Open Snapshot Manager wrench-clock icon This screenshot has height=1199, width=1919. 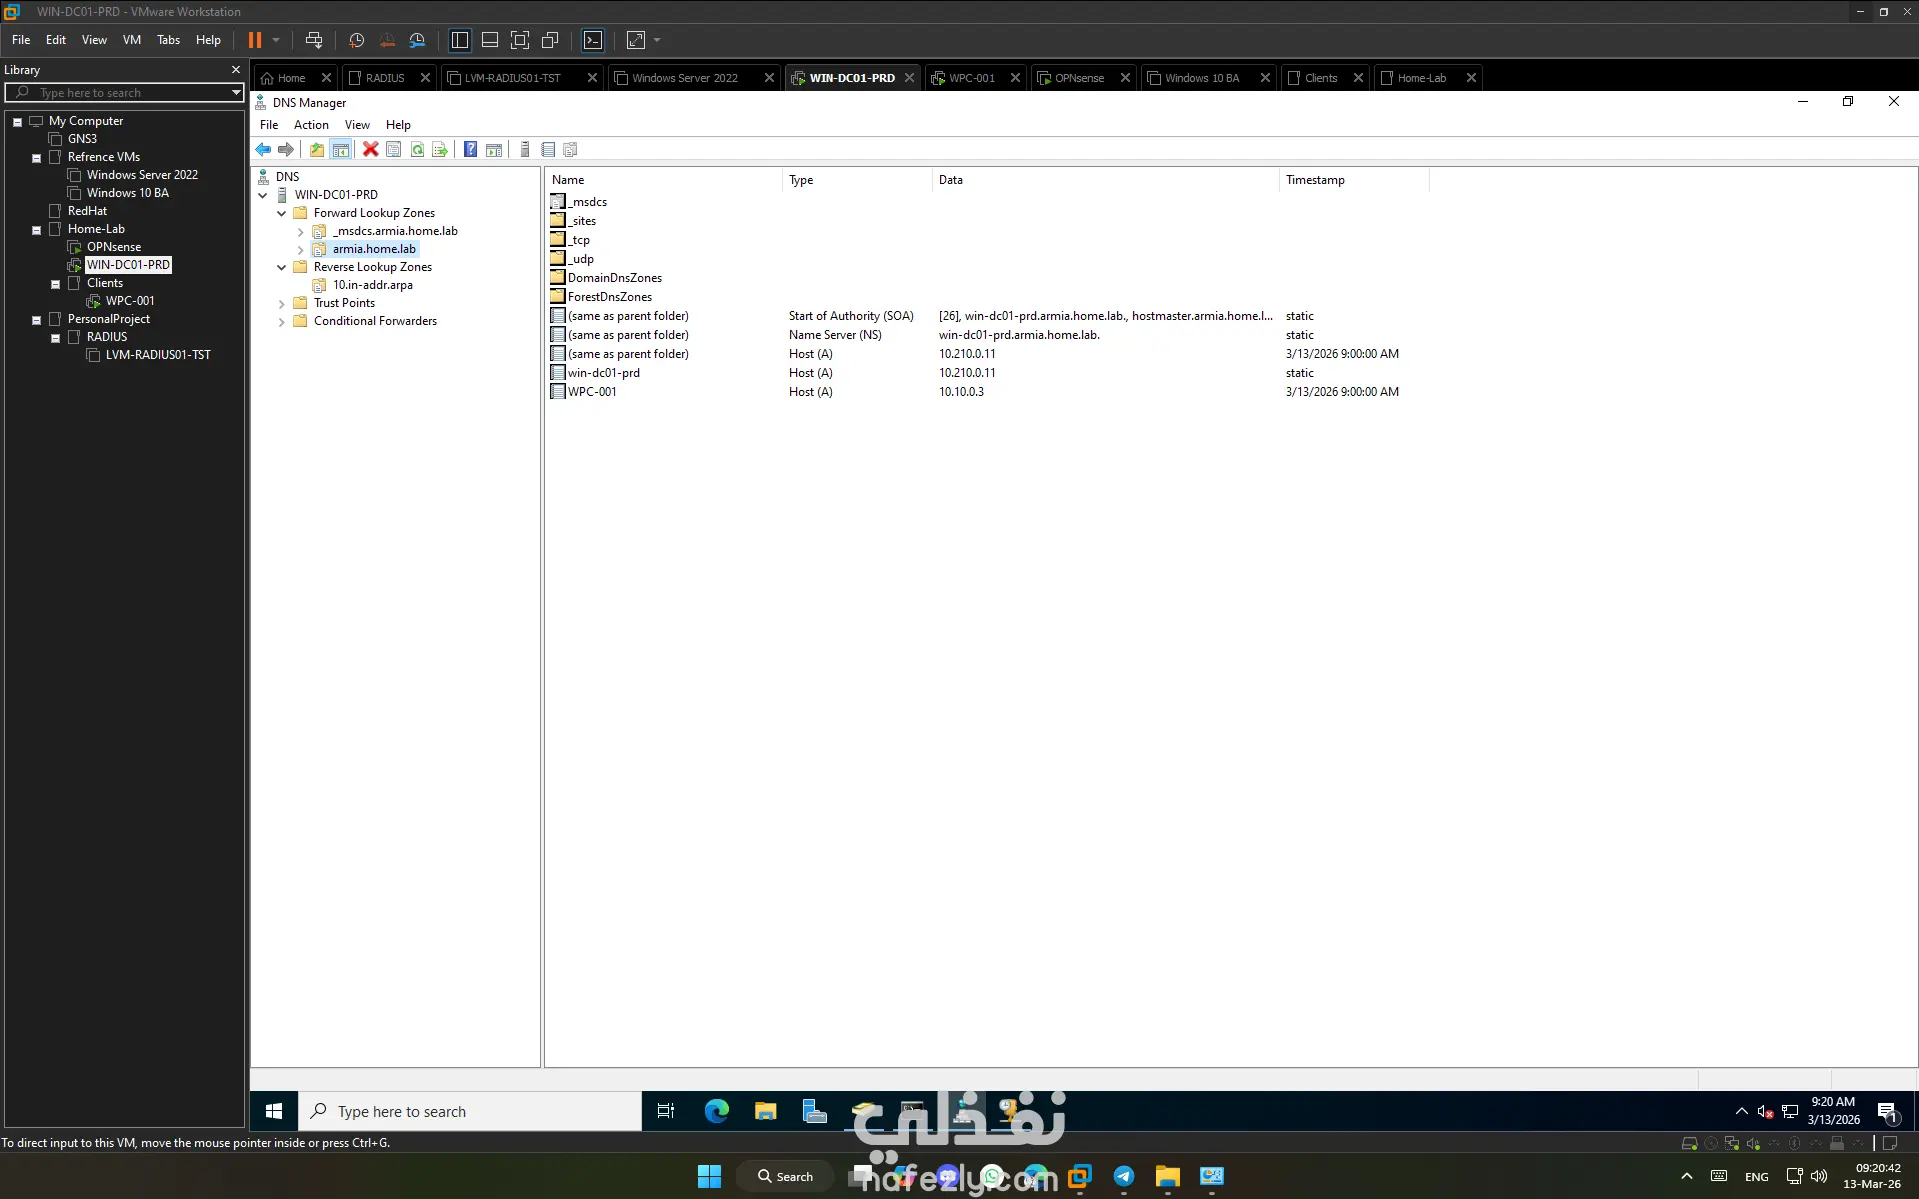(x=417, y=40)
